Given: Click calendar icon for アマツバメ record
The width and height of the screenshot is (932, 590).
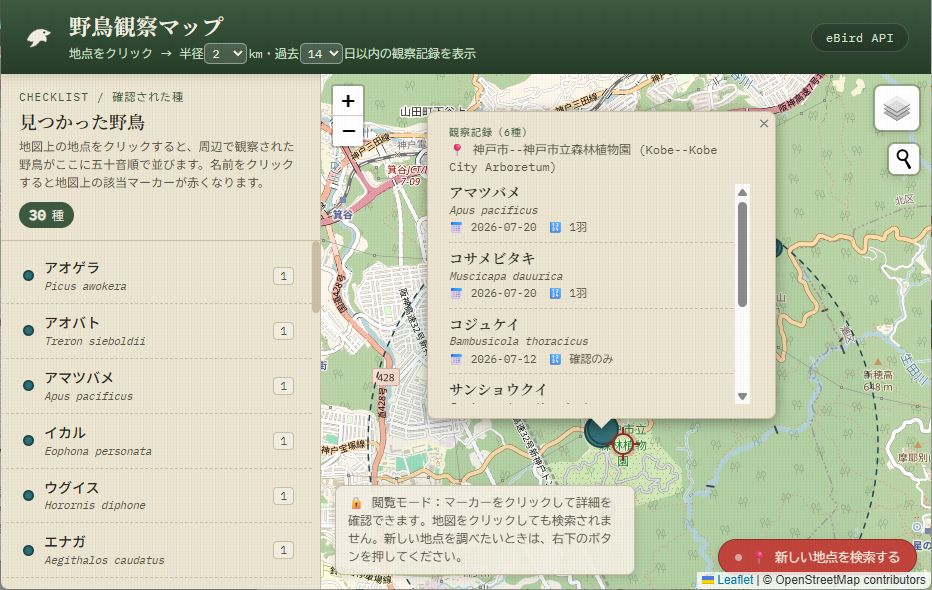Looking at the screenshot, I should click(456, 227).
